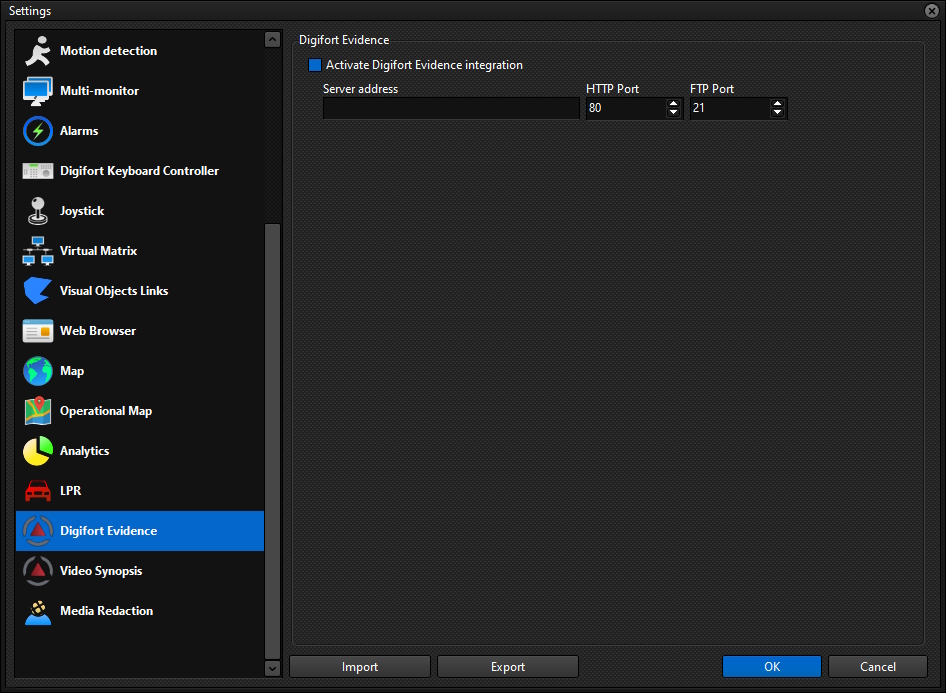Increase the HTTP Port value

(x=674, y=104)
